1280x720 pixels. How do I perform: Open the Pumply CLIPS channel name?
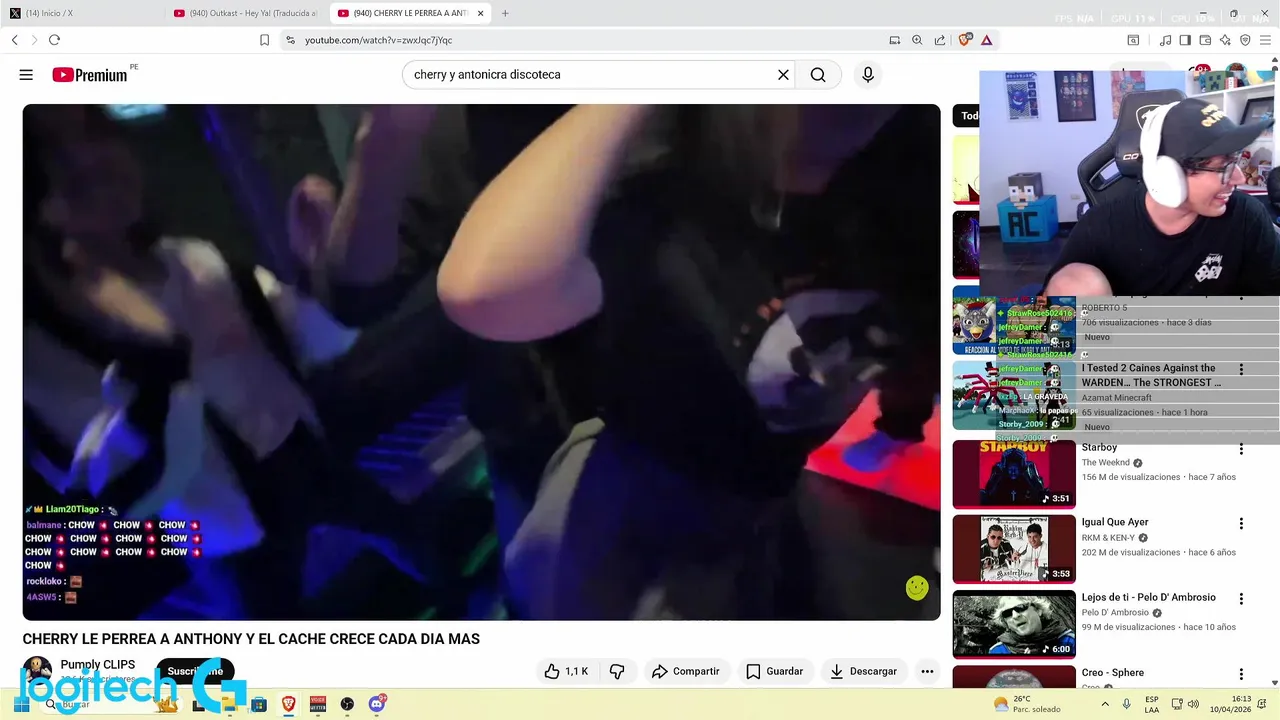pyautogui.click(x=98, y=664)
